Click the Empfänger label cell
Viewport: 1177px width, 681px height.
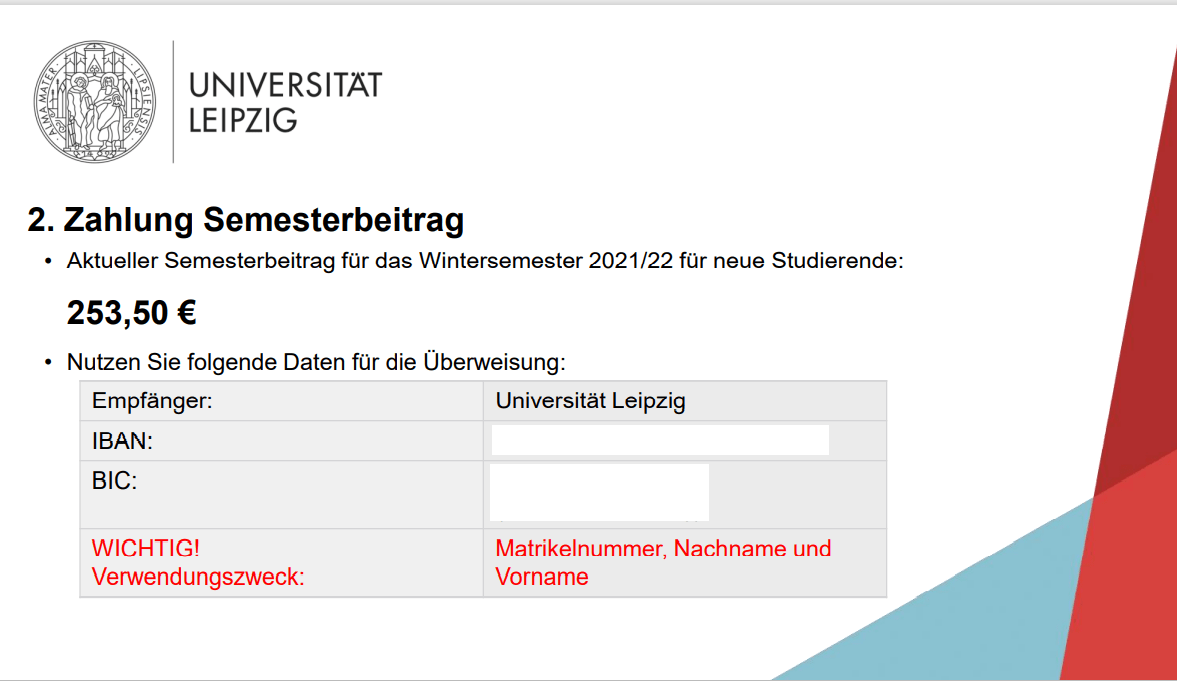tap(281, 401)
